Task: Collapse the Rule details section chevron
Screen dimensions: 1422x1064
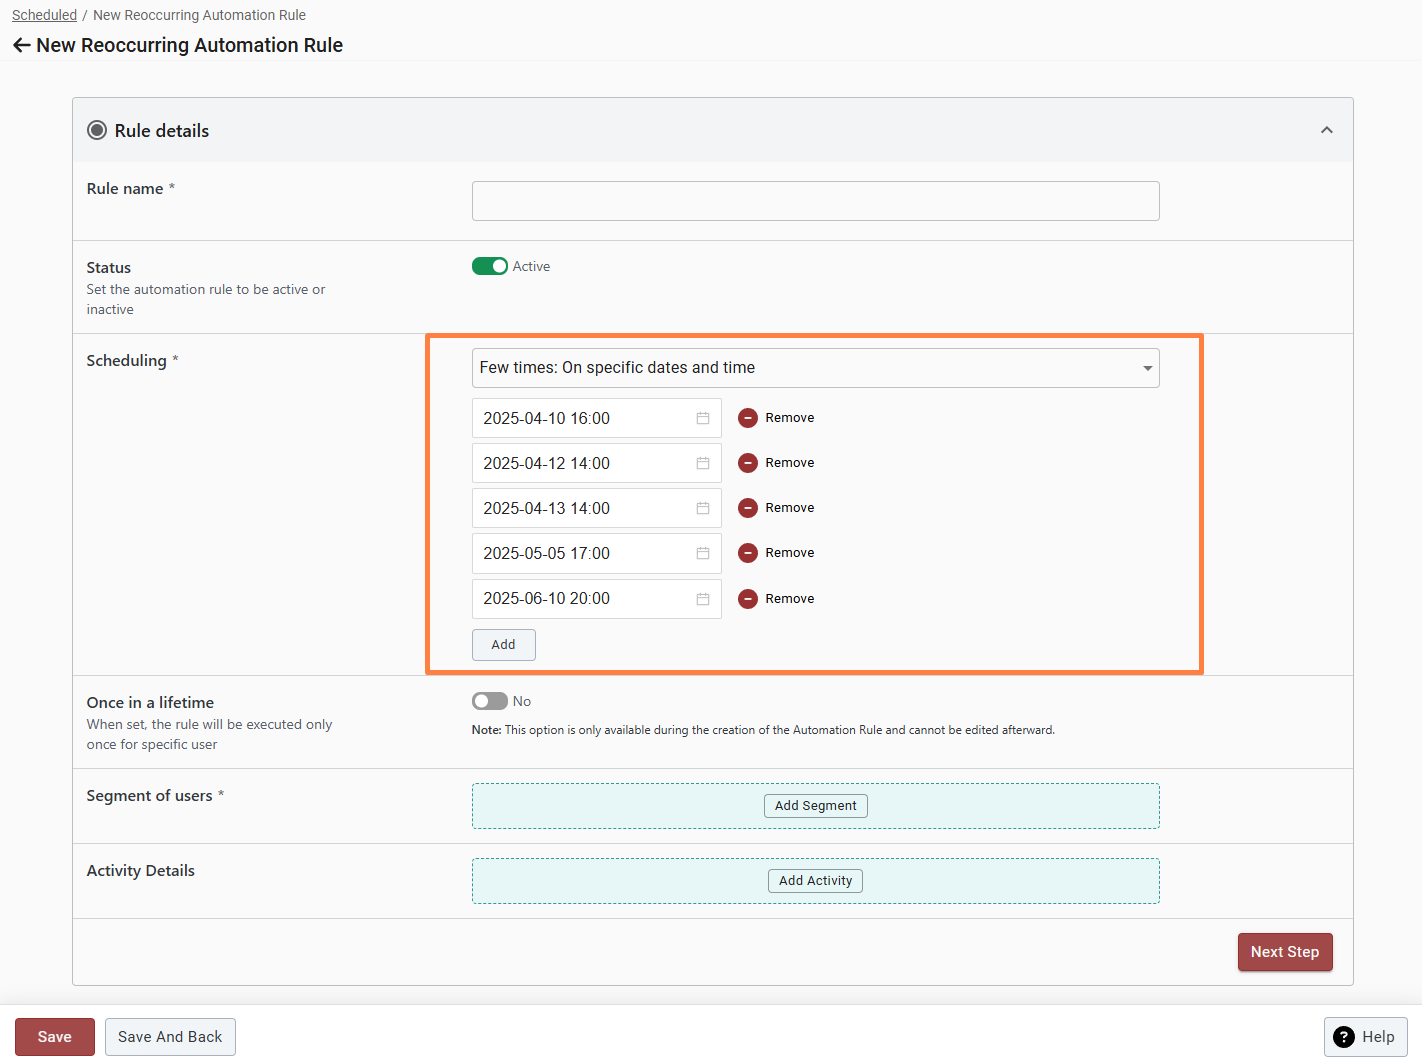Action: coord(1326,130)
